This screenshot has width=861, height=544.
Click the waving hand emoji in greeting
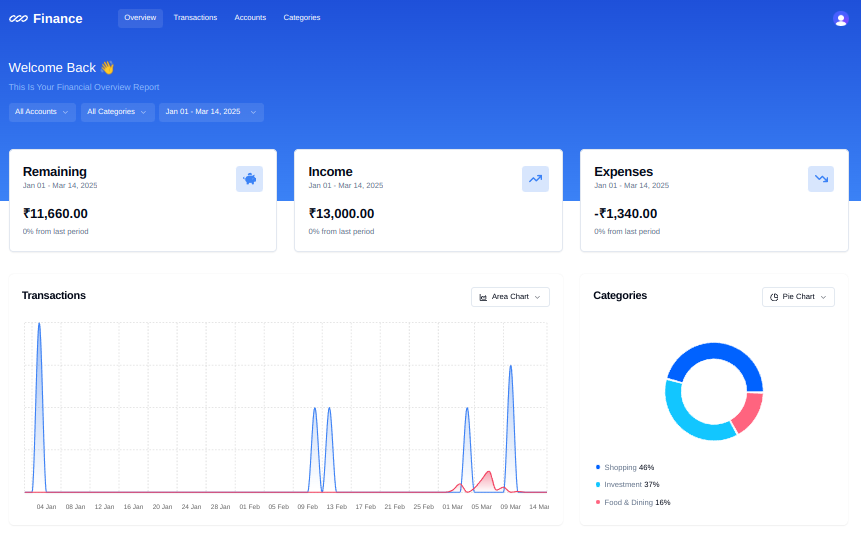107,67
